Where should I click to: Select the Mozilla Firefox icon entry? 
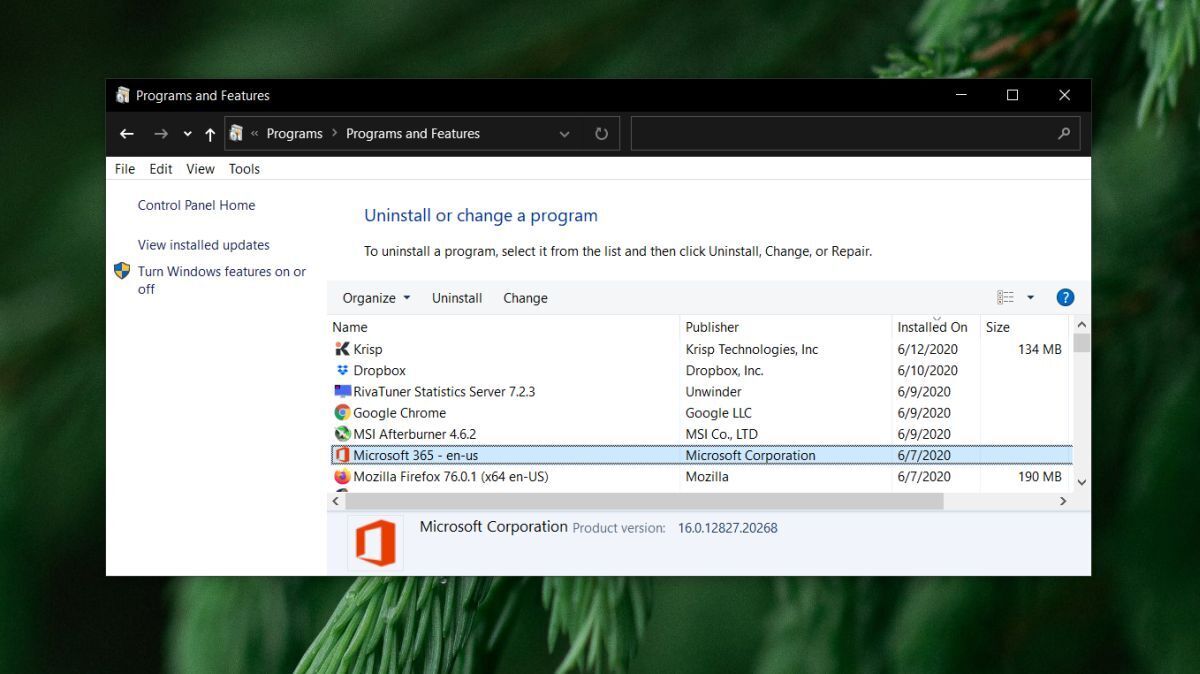[342, 477]
